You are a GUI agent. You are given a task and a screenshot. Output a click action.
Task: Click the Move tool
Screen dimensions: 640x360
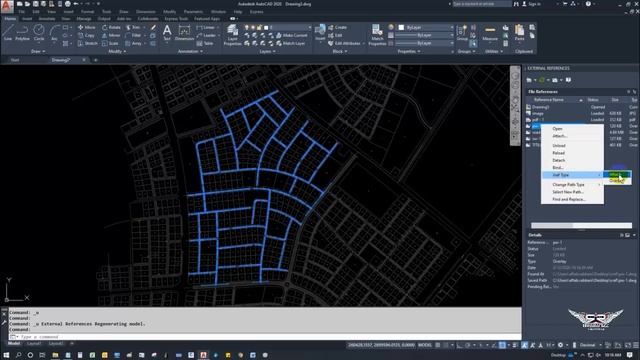point(87,27)
